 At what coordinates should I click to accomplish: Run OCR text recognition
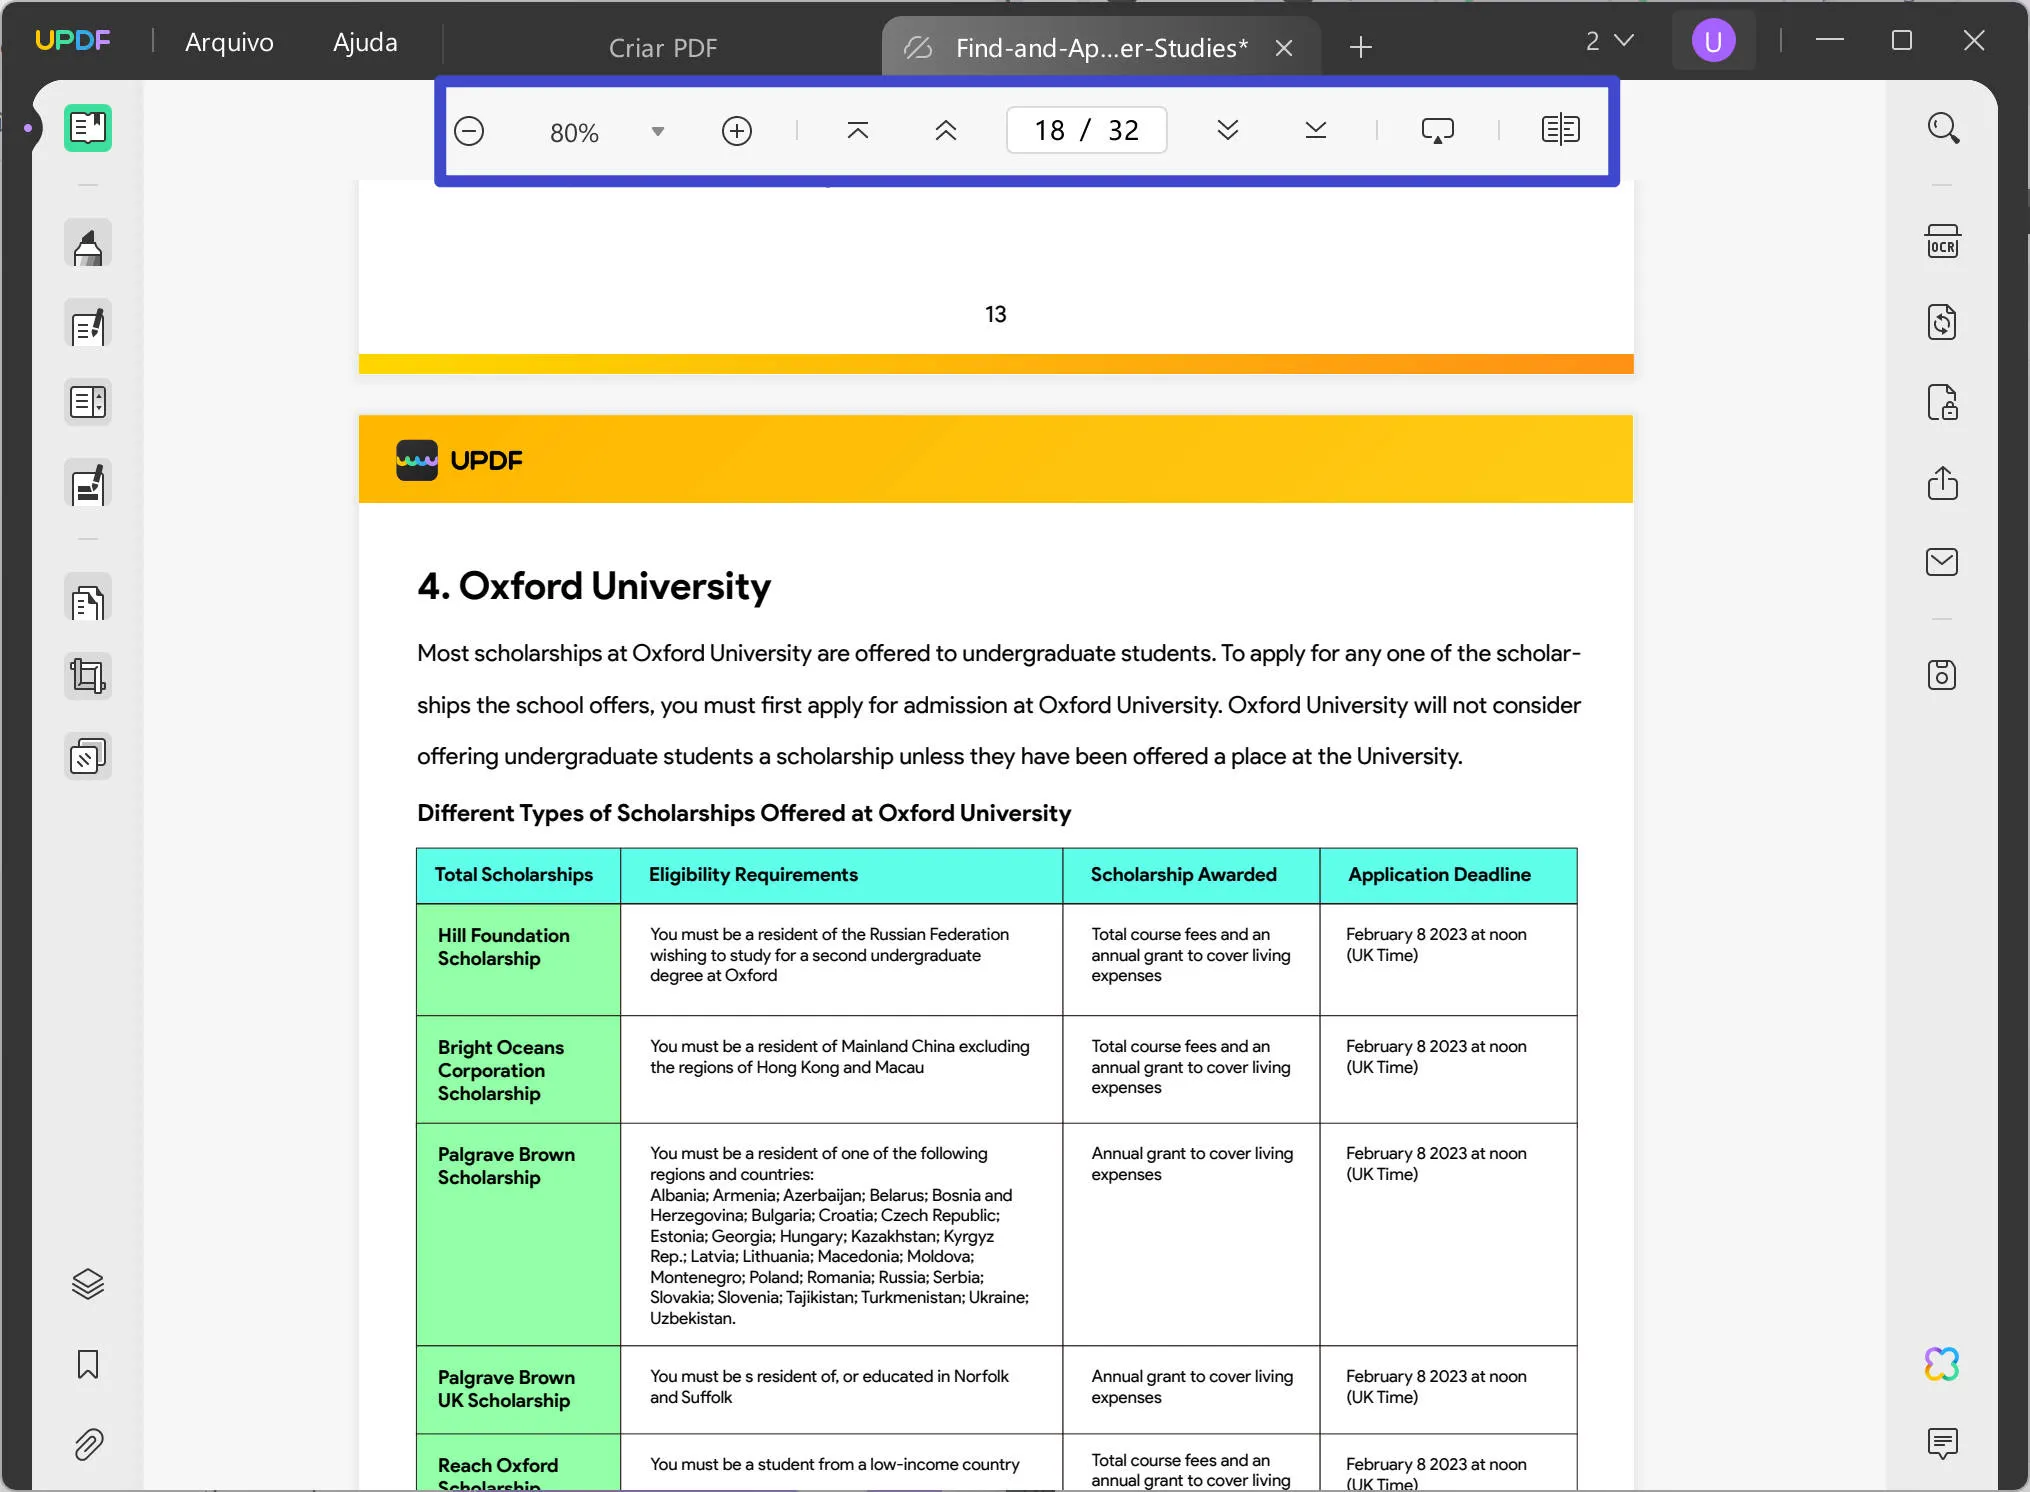point(1943,243)
